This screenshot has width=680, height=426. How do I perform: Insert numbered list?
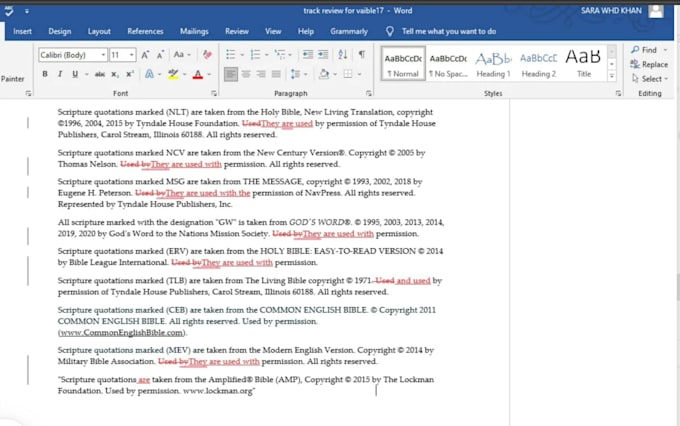[x=255, y=54]
